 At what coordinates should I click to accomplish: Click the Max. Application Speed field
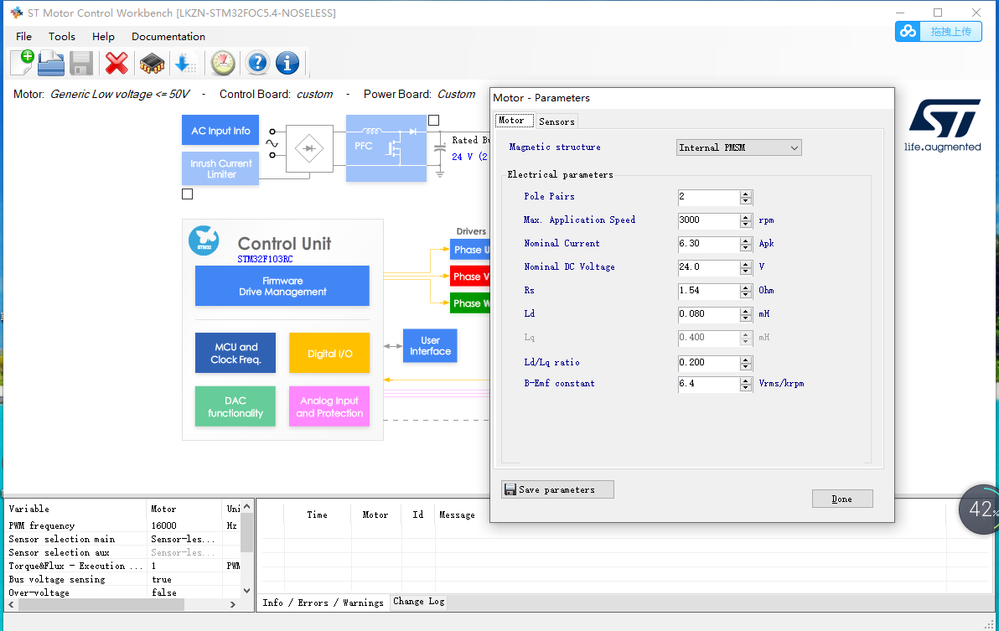click(708, 221)
